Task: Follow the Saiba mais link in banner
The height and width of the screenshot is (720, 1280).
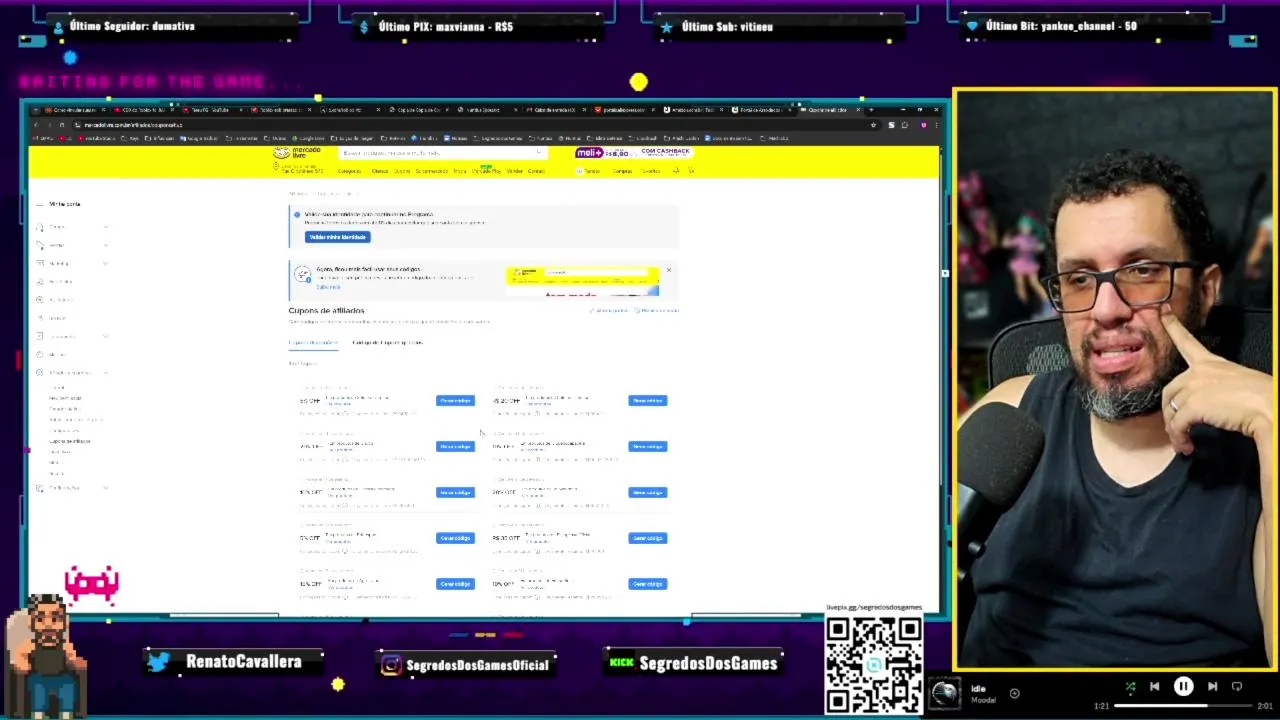Action: (328, 287)
